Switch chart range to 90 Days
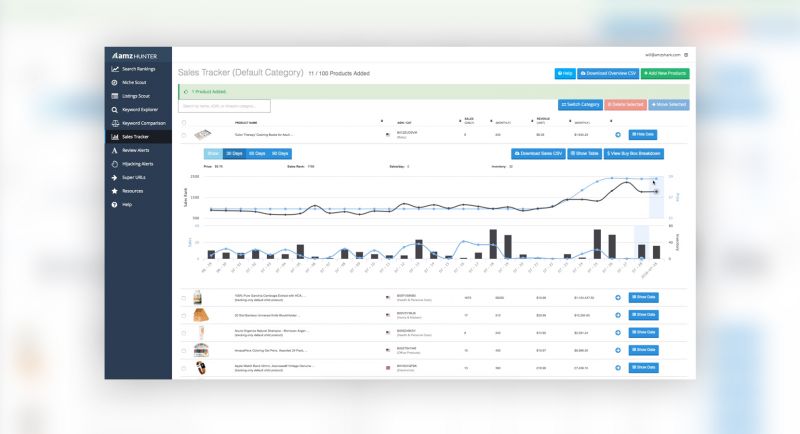This screenshot has width=800, height=434. coord(280,154)
